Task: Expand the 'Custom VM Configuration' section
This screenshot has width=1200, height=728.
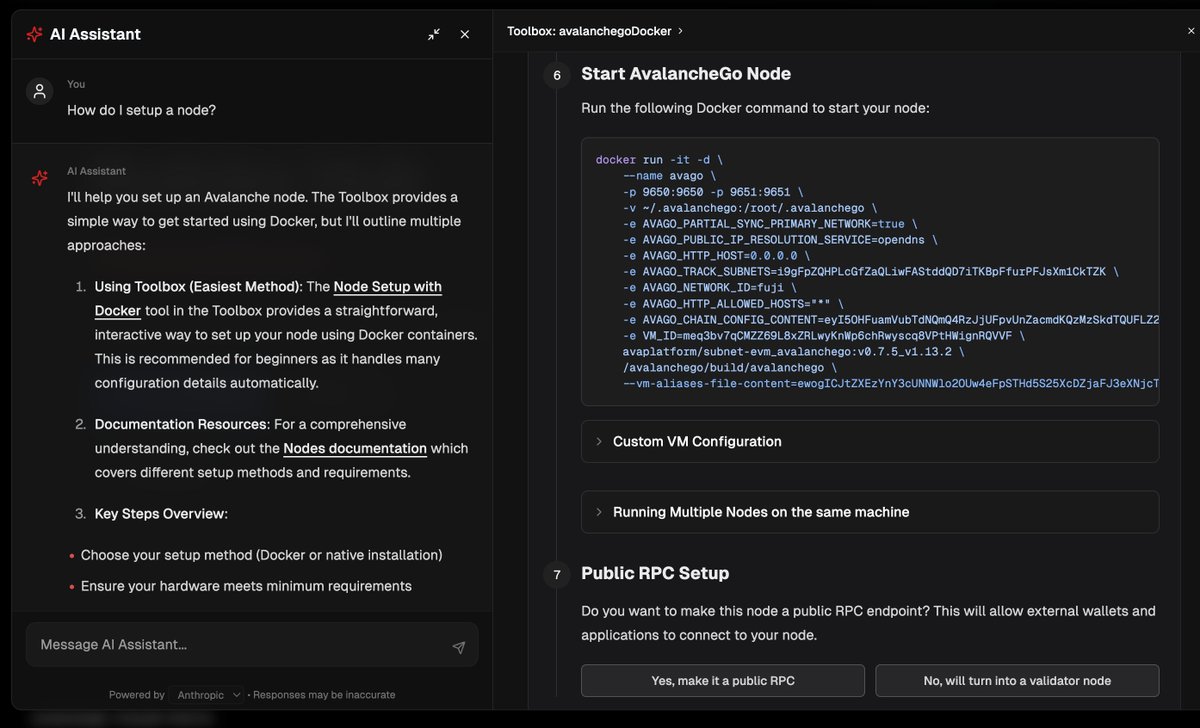Action: pos(870,441)
